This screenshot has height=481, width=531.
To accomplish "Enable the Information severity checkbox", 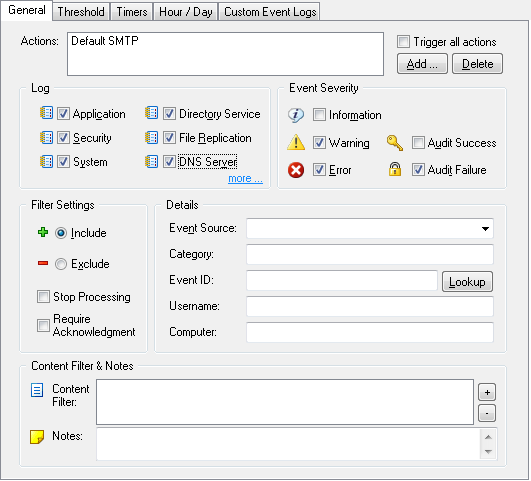I will 319,114.
